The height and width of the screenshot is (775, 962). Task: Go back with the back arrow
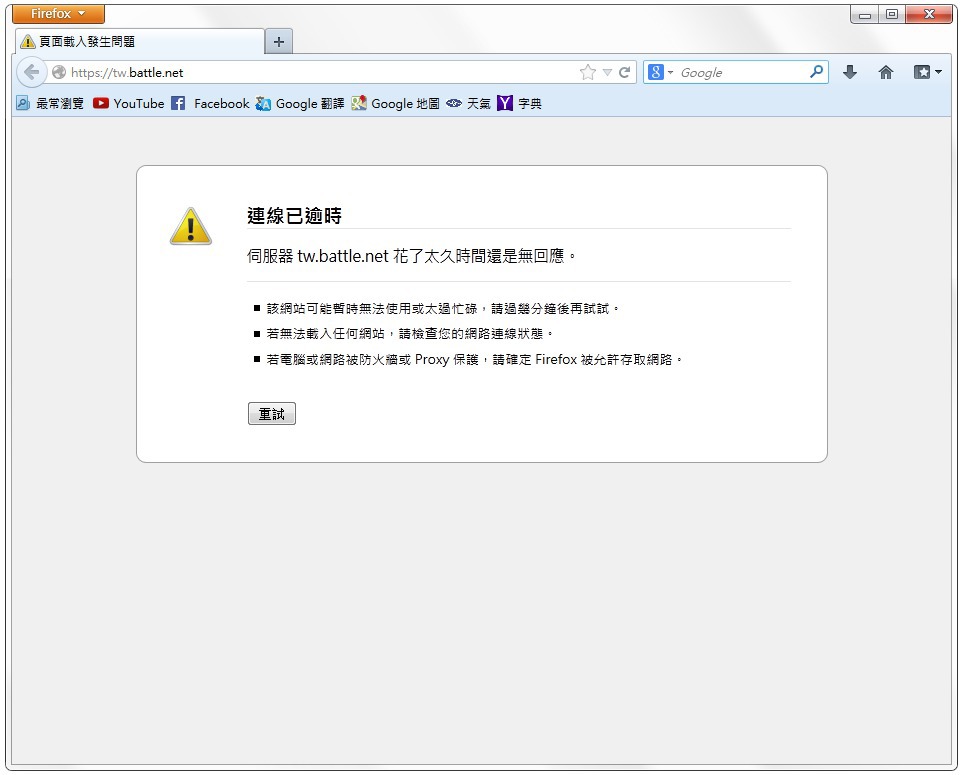(x=31, y=72)
